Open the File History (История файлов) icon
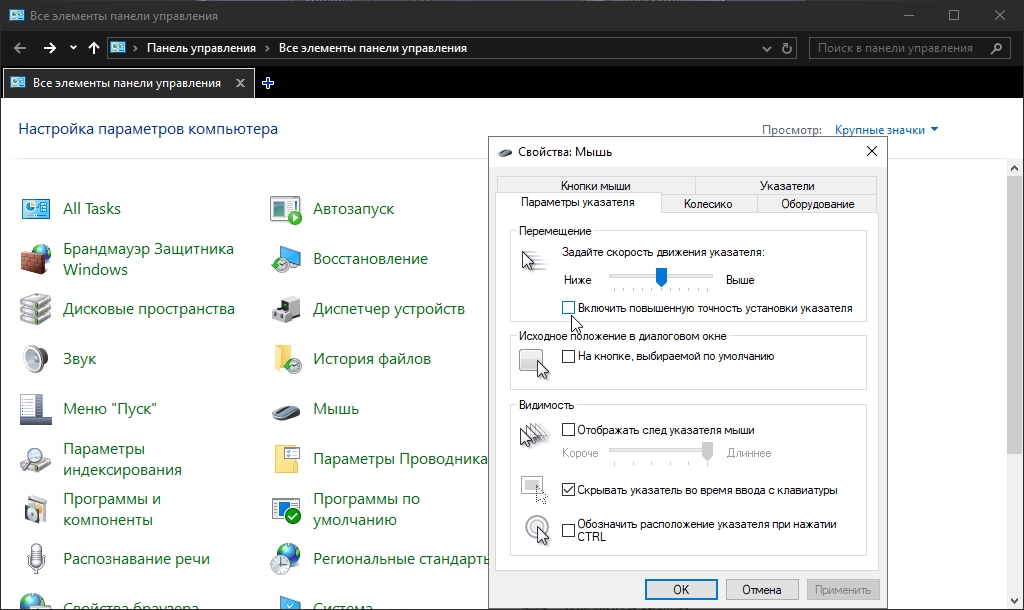 click(286, 359)
